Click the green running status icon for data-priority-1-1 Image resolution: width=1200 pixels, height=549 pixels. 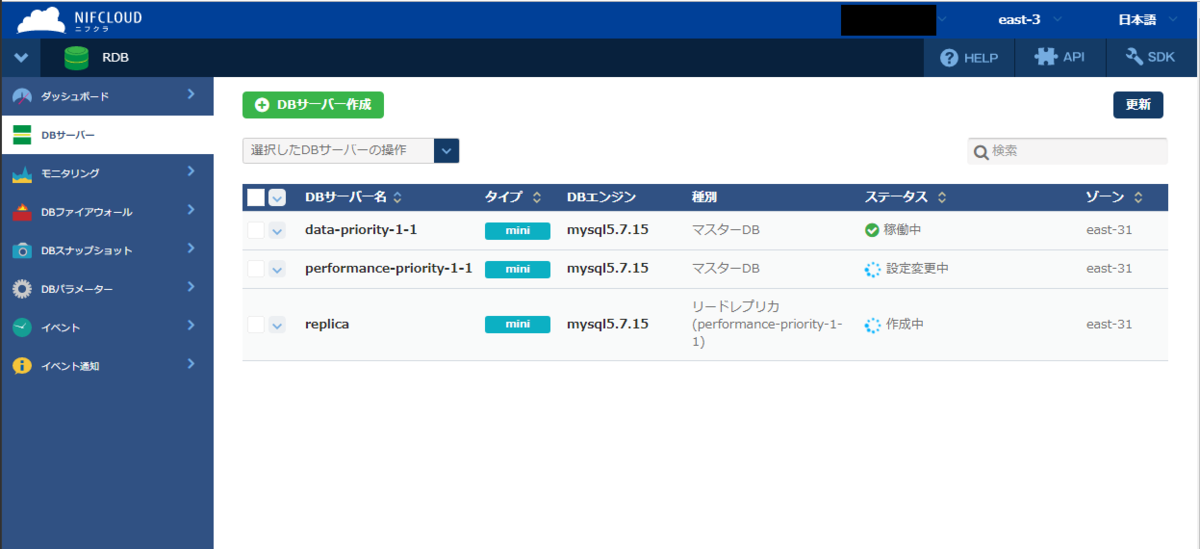tap(872, 230)
